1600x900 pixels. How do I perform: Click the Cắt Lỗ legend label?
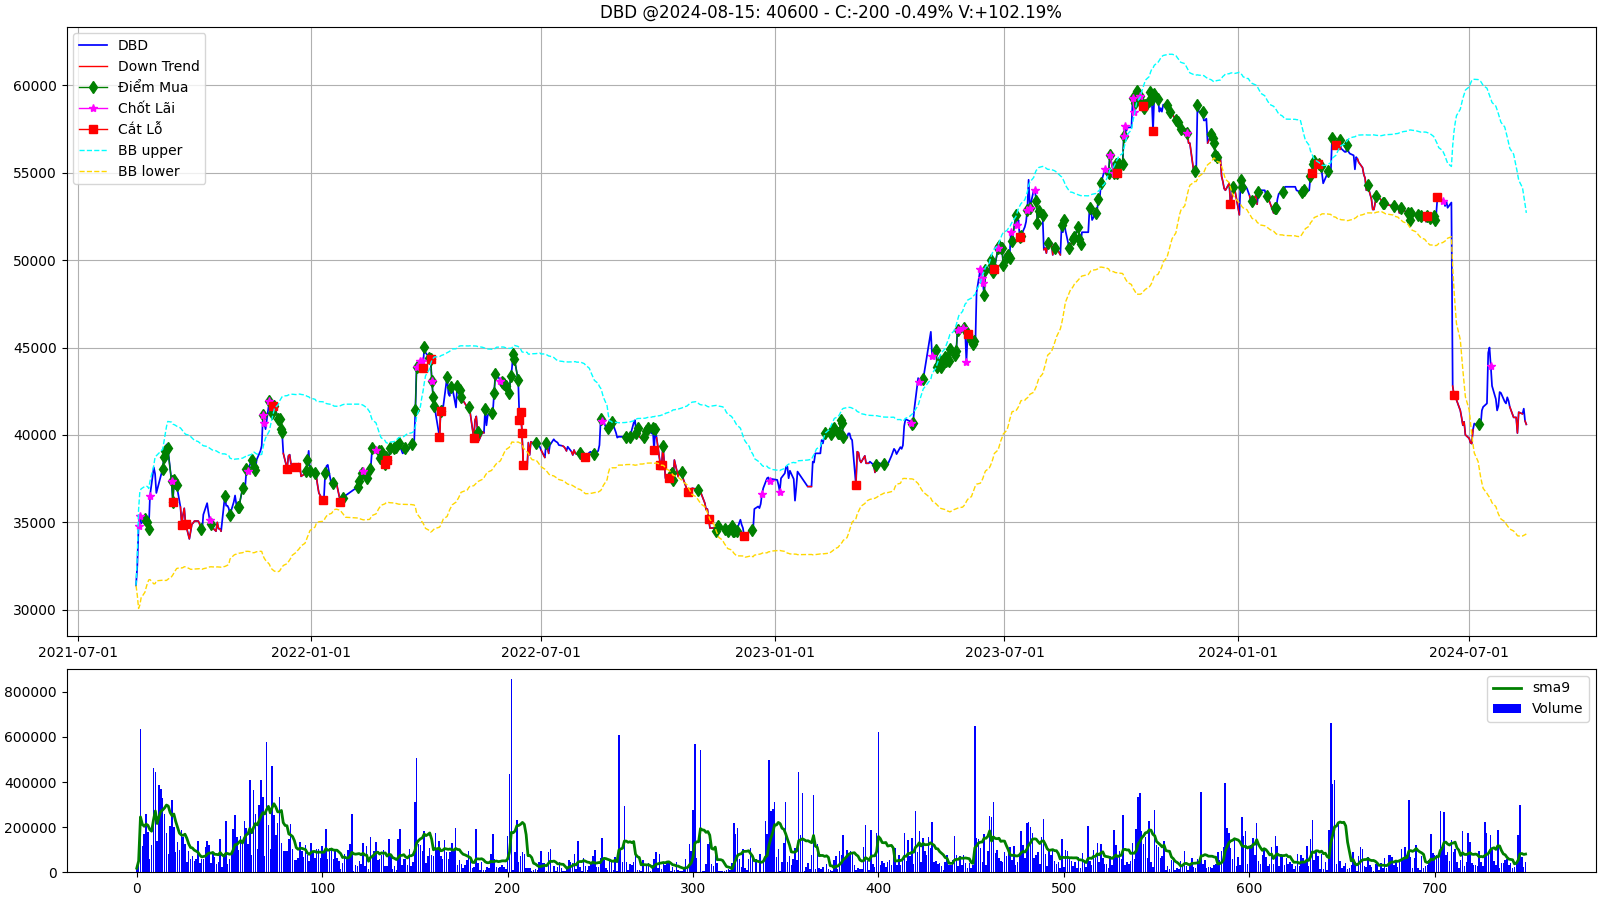140,129
